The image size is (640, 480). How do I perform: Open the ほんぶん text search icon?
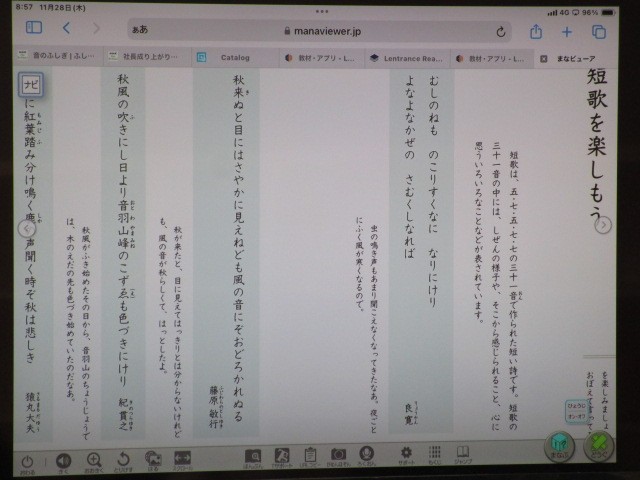tap(253, 458)
